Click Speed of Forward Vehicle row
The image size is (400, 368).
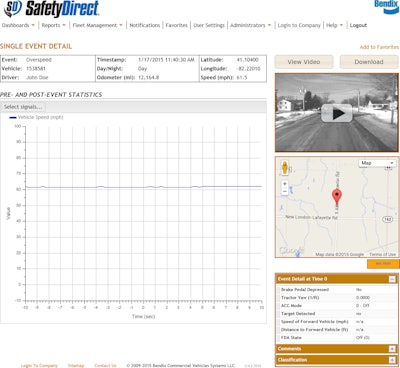[337, 322]
